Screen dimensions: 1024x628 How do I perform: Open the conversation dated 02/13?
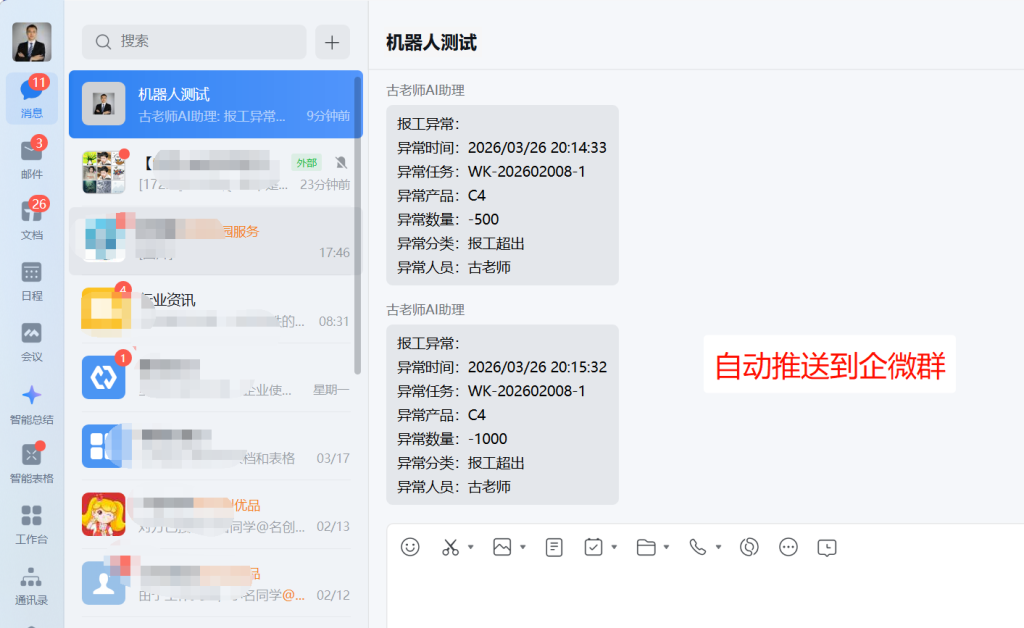click(216, 515)
